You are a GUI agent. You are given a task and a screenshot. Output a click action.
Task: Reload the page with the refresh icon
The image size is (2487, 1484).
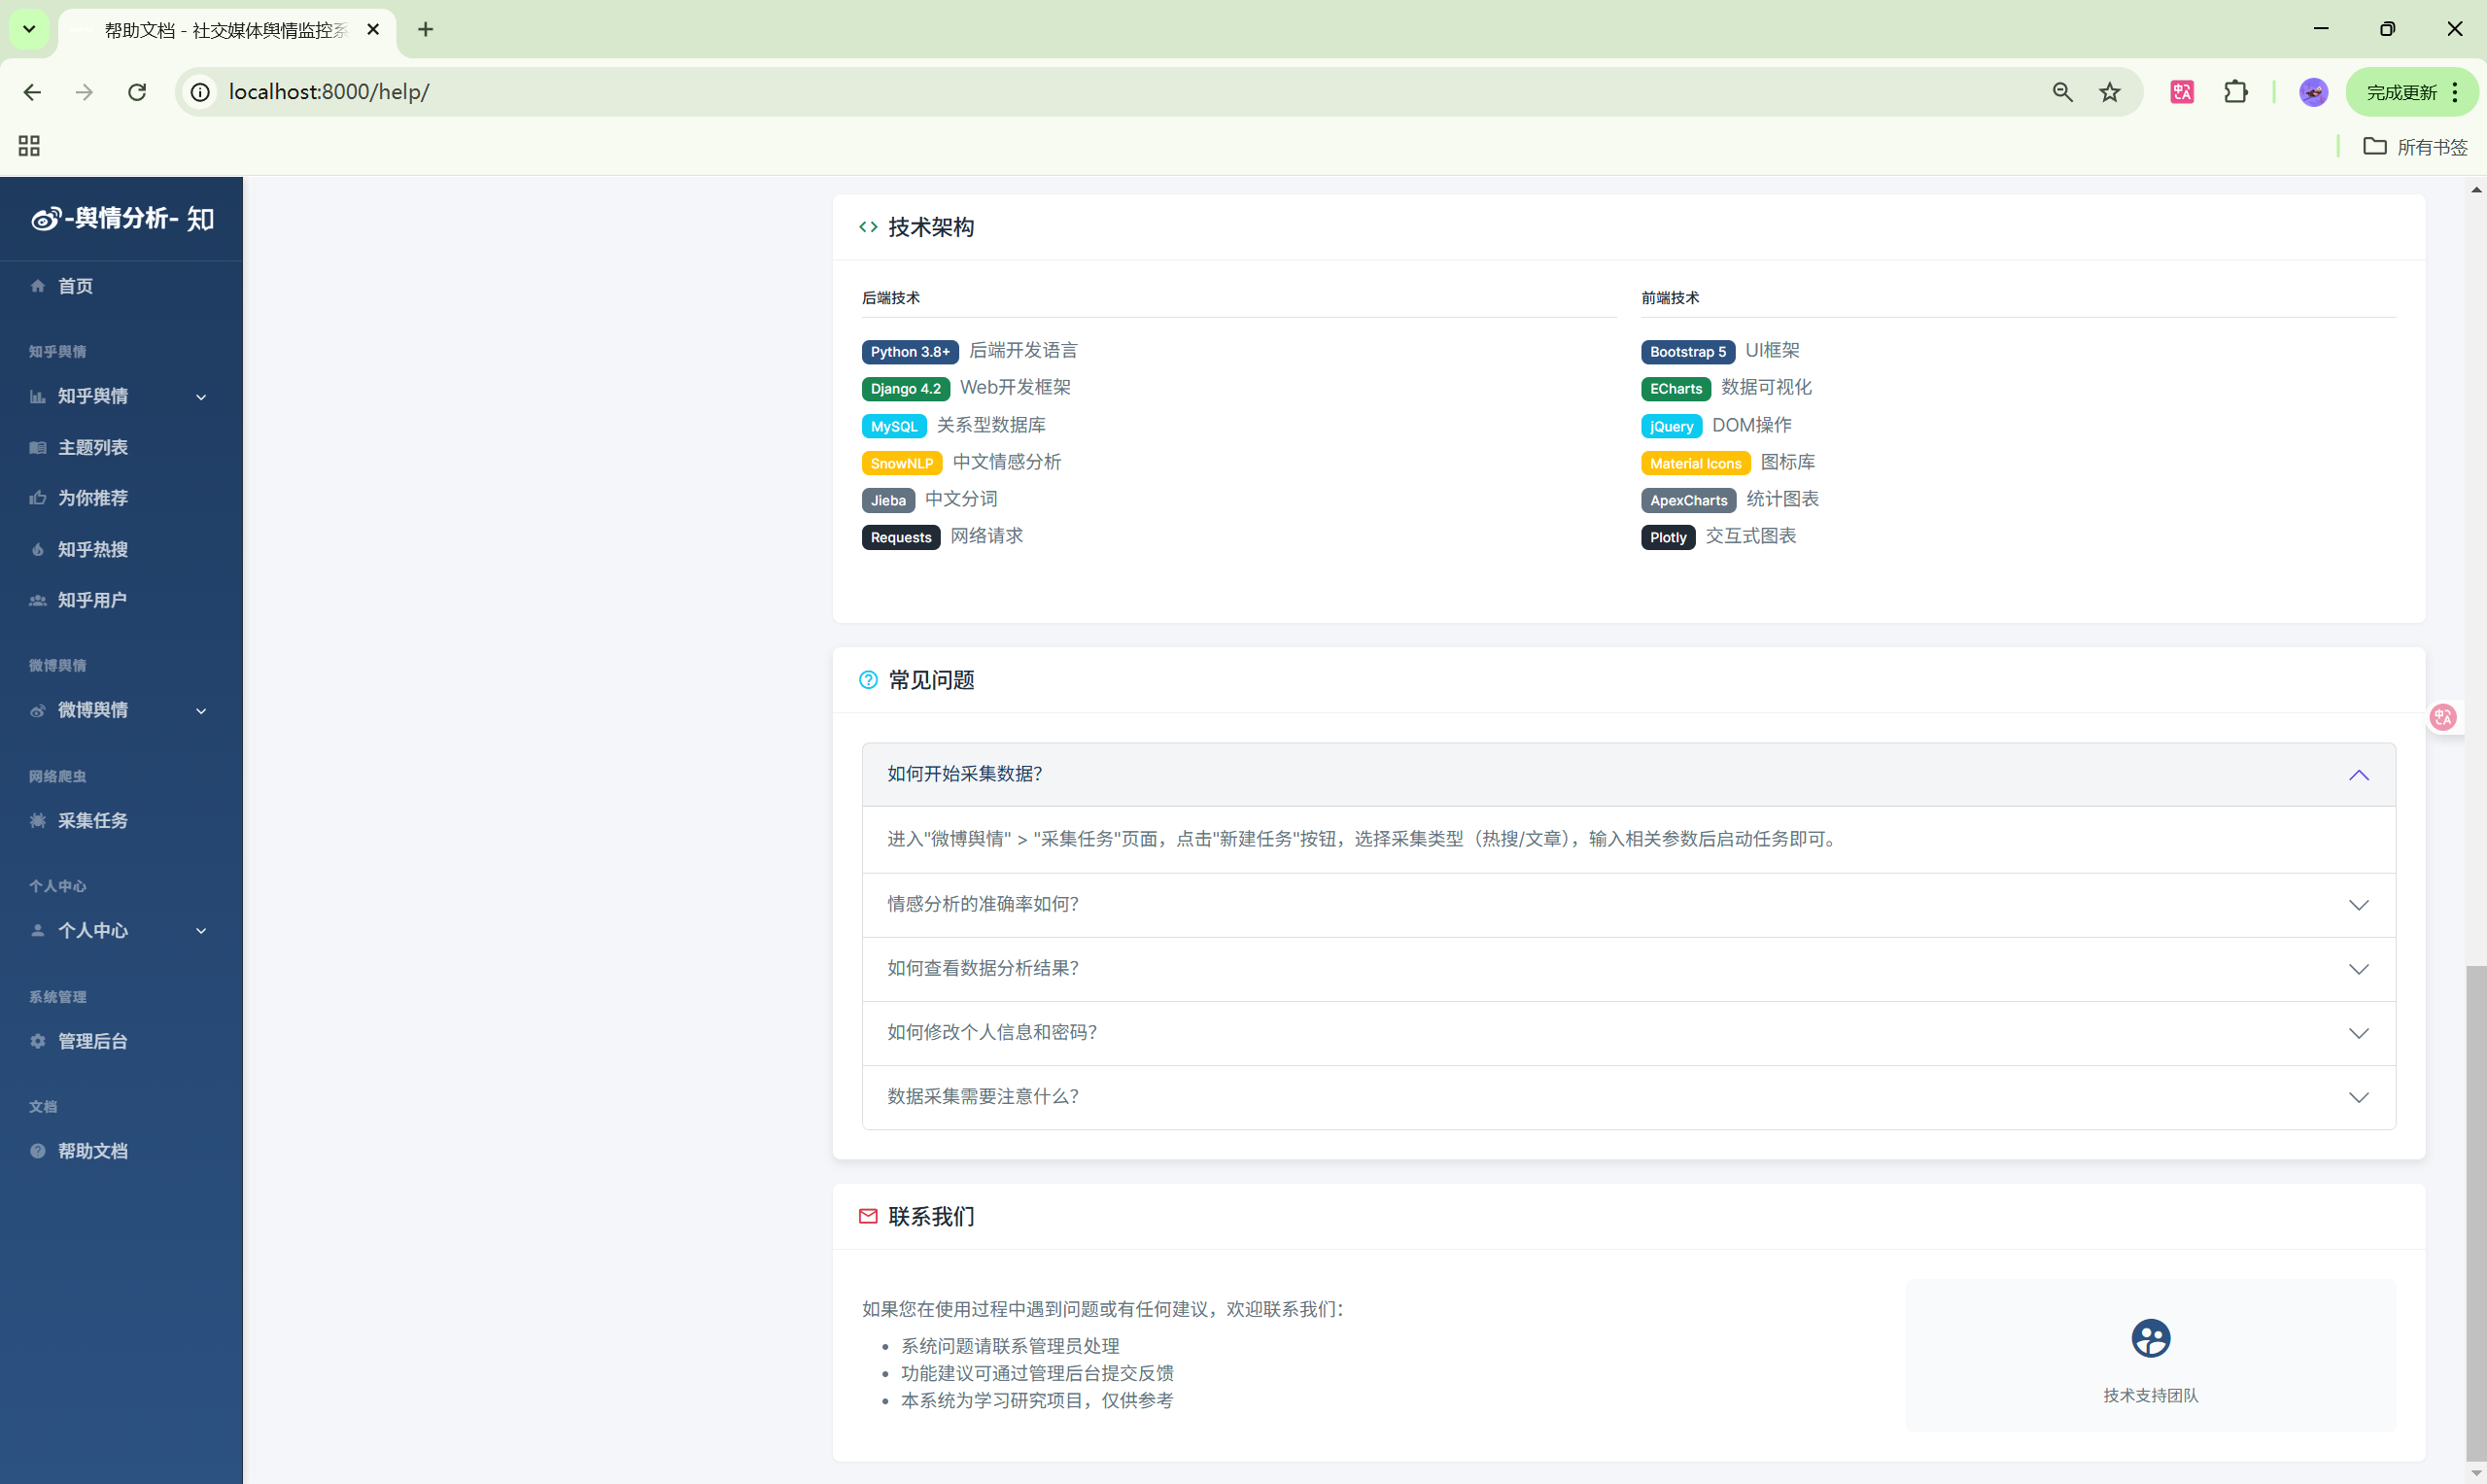[137, 92]
